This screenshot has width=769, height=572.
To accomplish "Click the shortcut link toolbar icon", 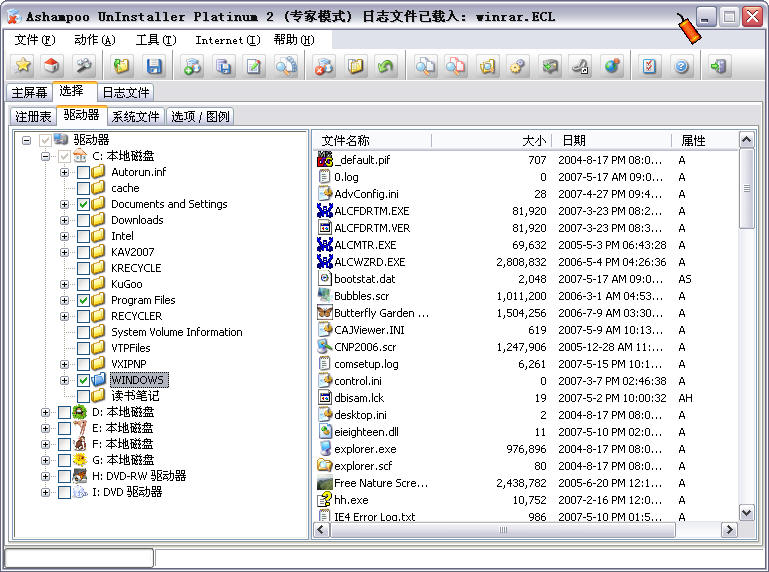I will click(581, 66).
